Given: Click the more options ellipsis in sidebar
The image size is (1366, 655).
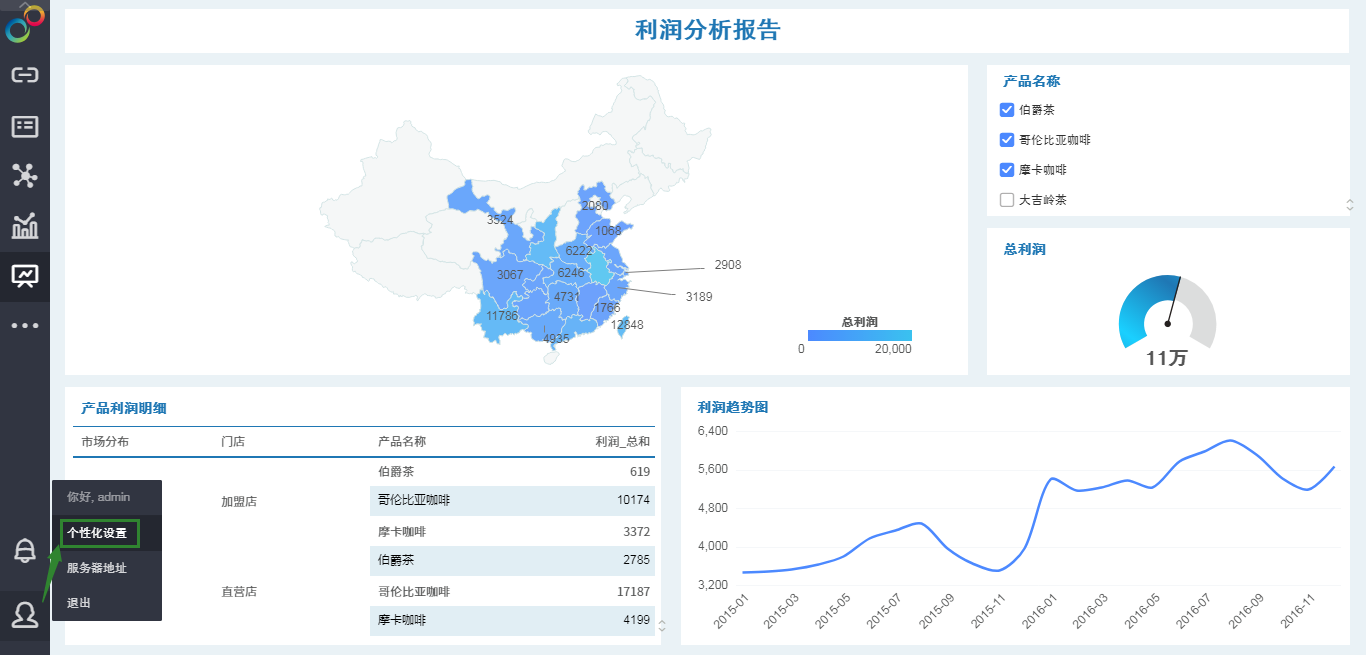Looking at the screenshot, I should pos(25,324).
